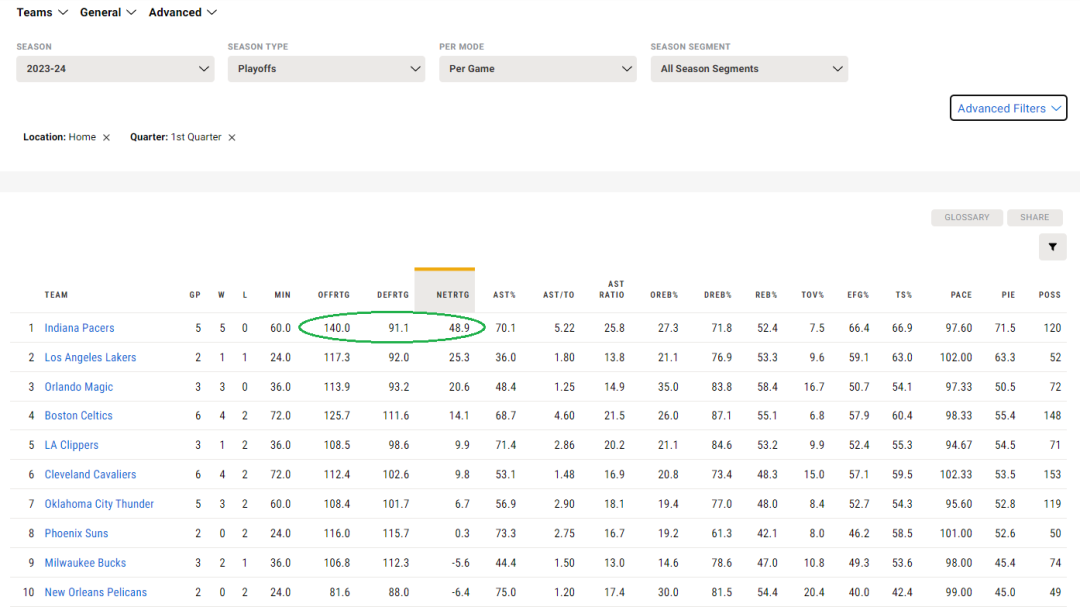Screen dimensions: 1080x607
Task: Sort table by W column header
Action: 221,295
